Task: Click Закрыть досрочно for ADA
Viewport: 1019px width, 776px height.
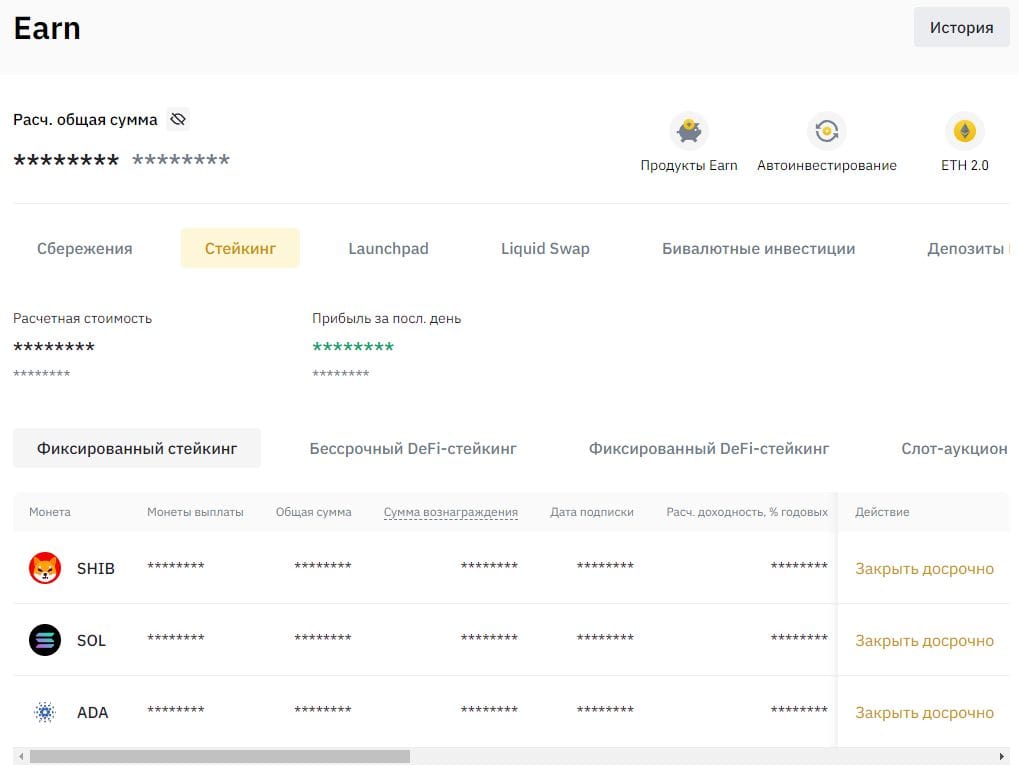Action: (x=924, y=713)
